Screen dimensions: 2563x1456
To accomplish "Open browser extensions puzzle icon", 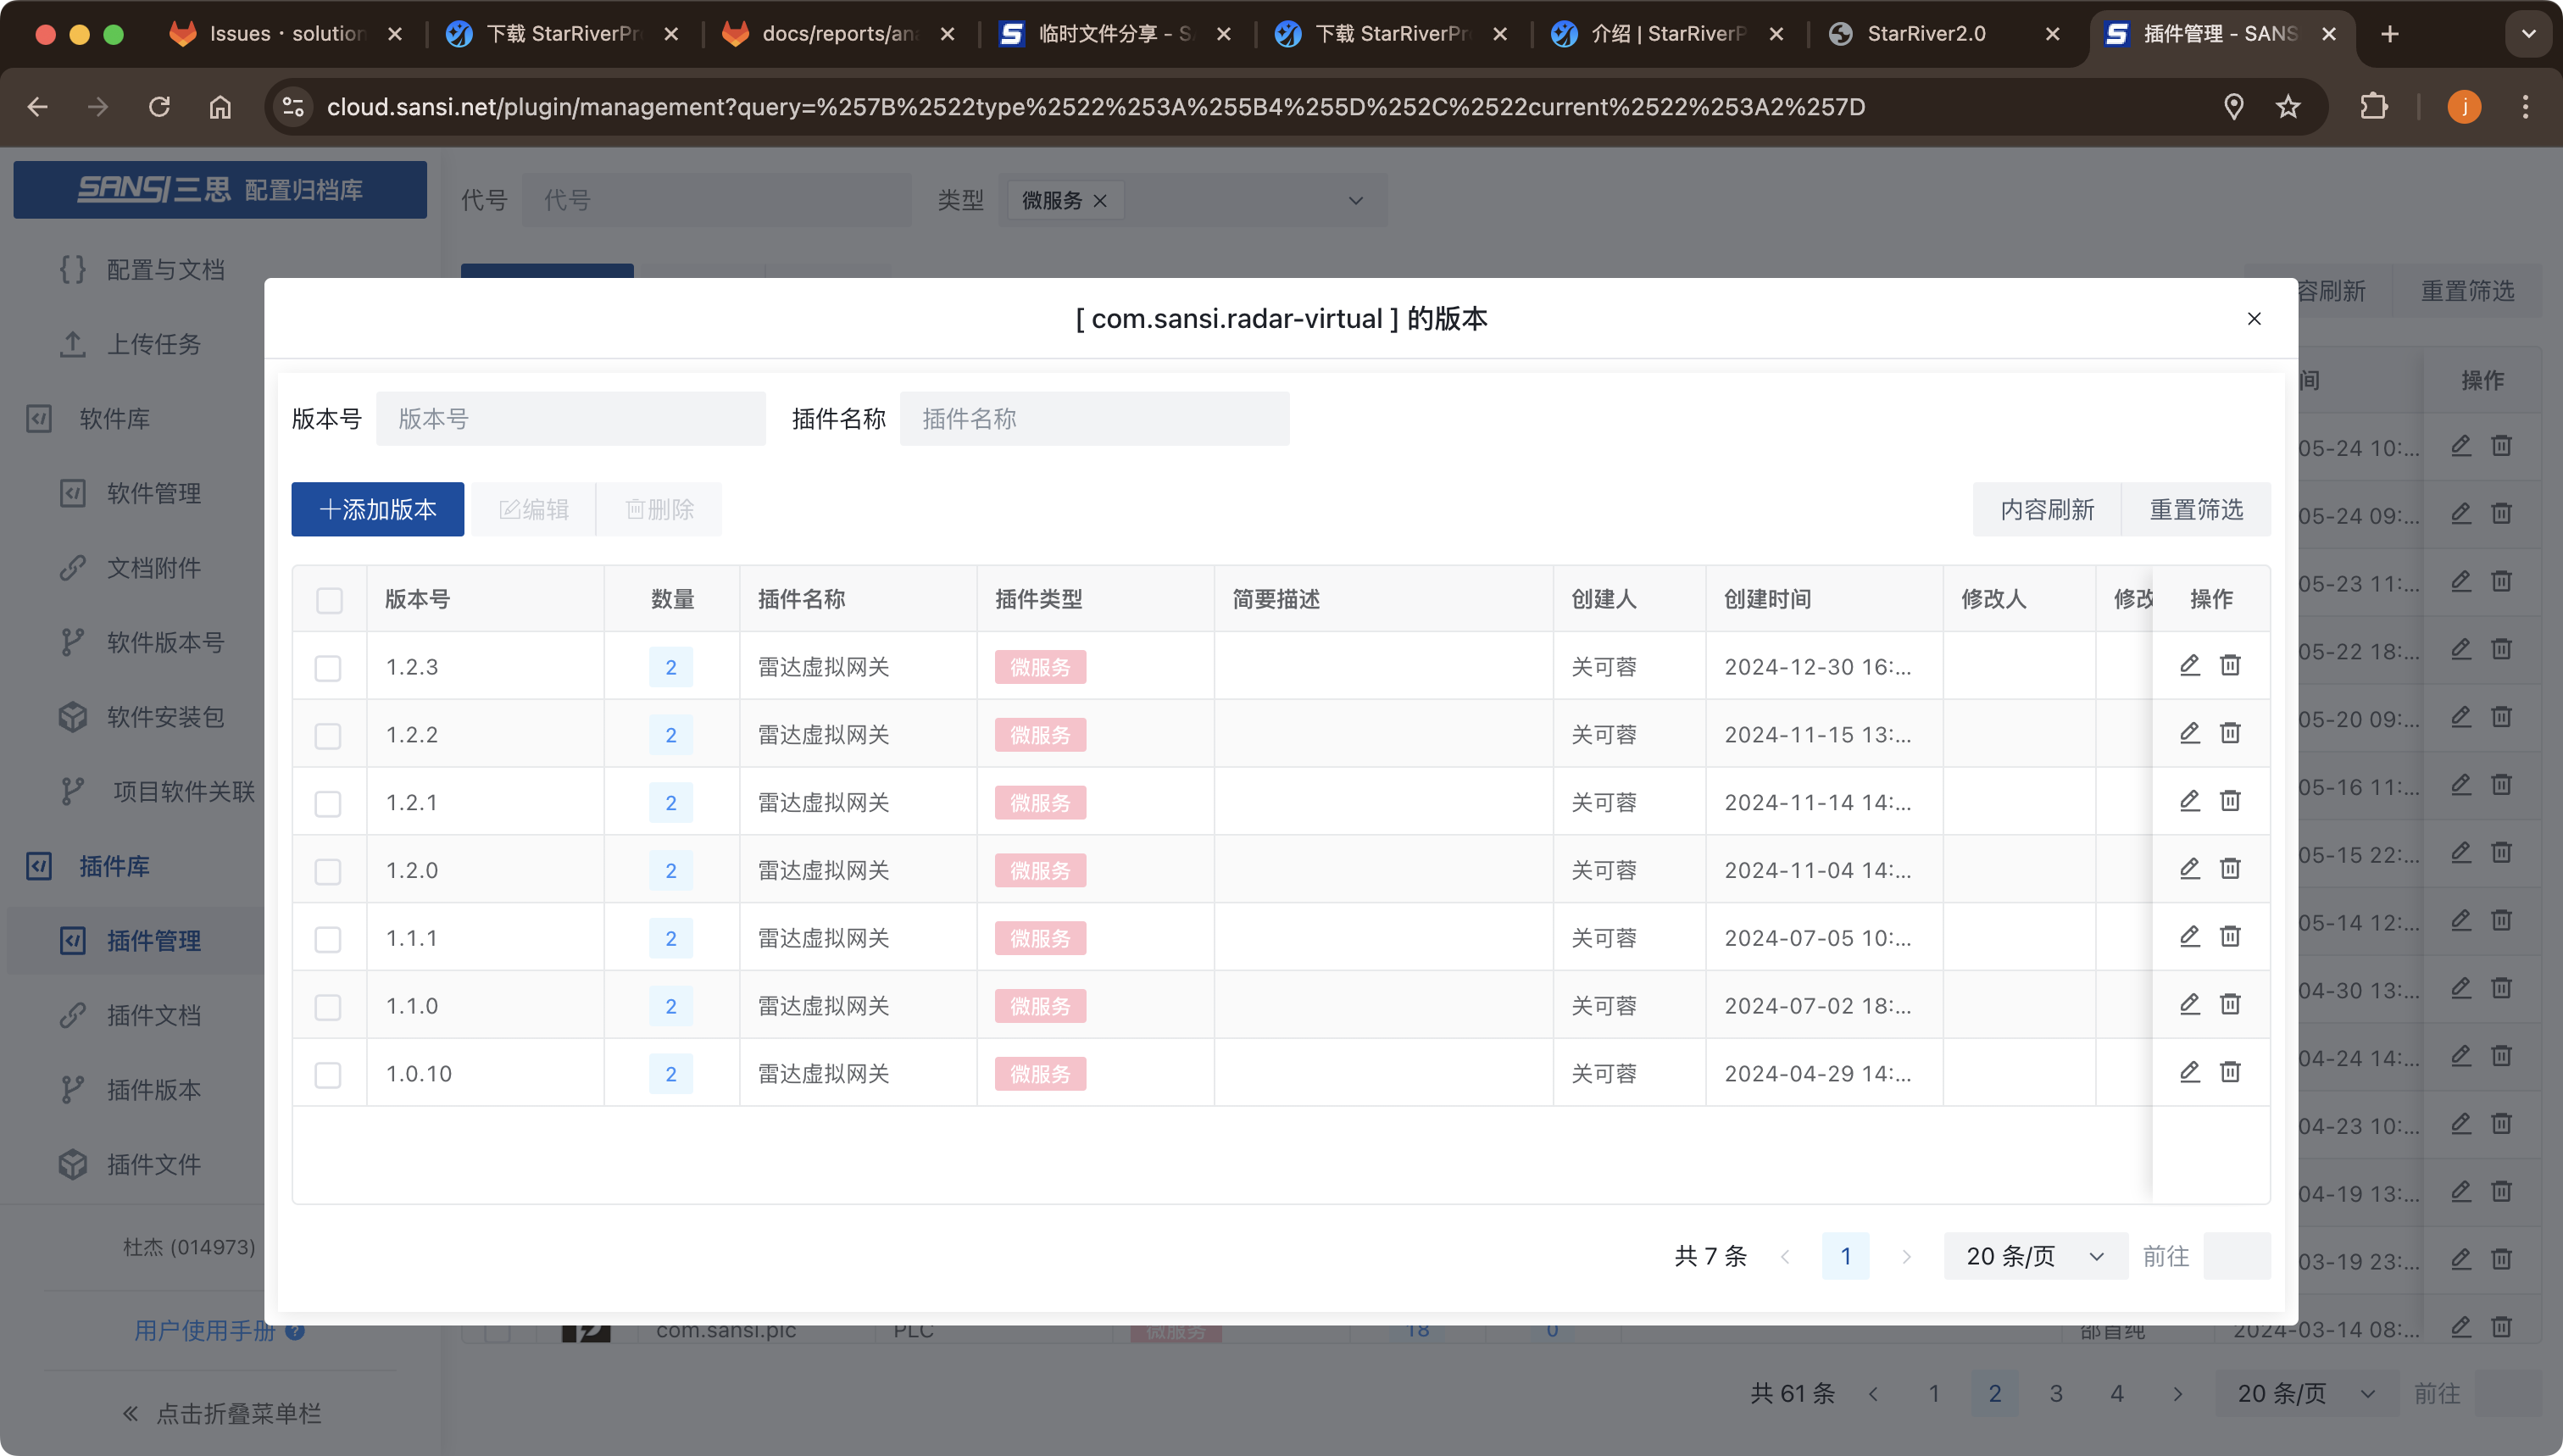I will [x=2374, y=107].
